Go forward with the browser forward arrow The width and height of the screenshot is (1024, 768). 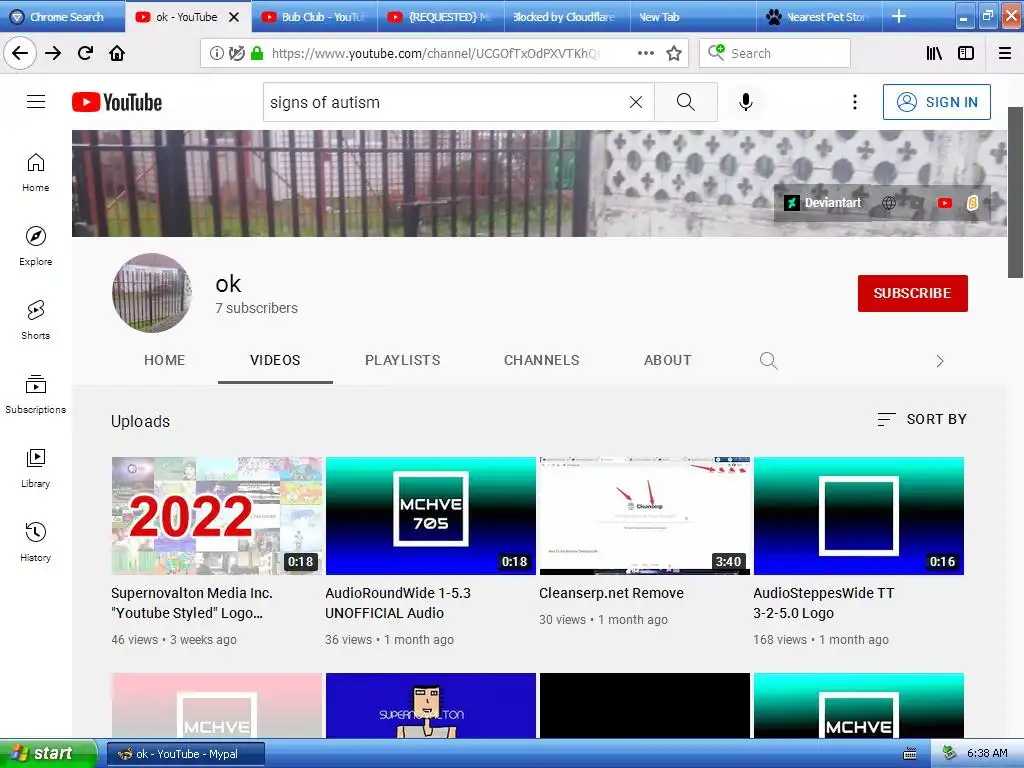53,53
